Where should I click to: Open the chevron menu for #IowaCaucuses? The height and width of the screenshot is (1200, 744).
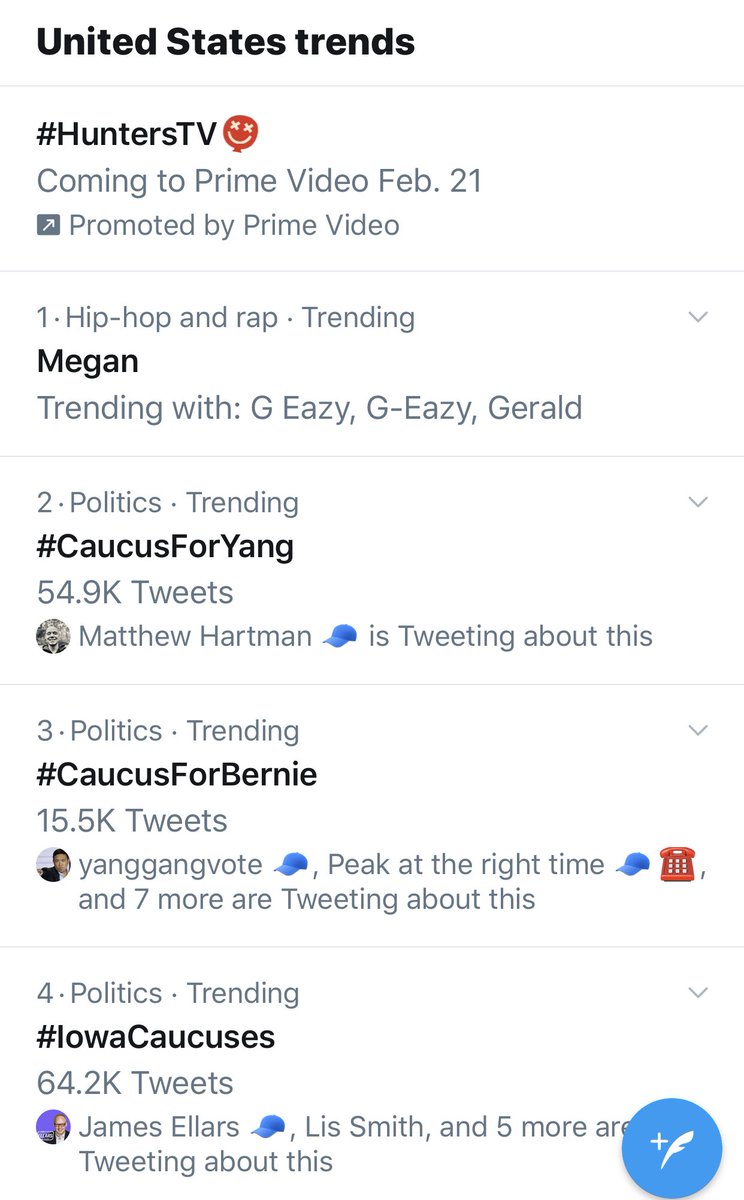(699, 993)
